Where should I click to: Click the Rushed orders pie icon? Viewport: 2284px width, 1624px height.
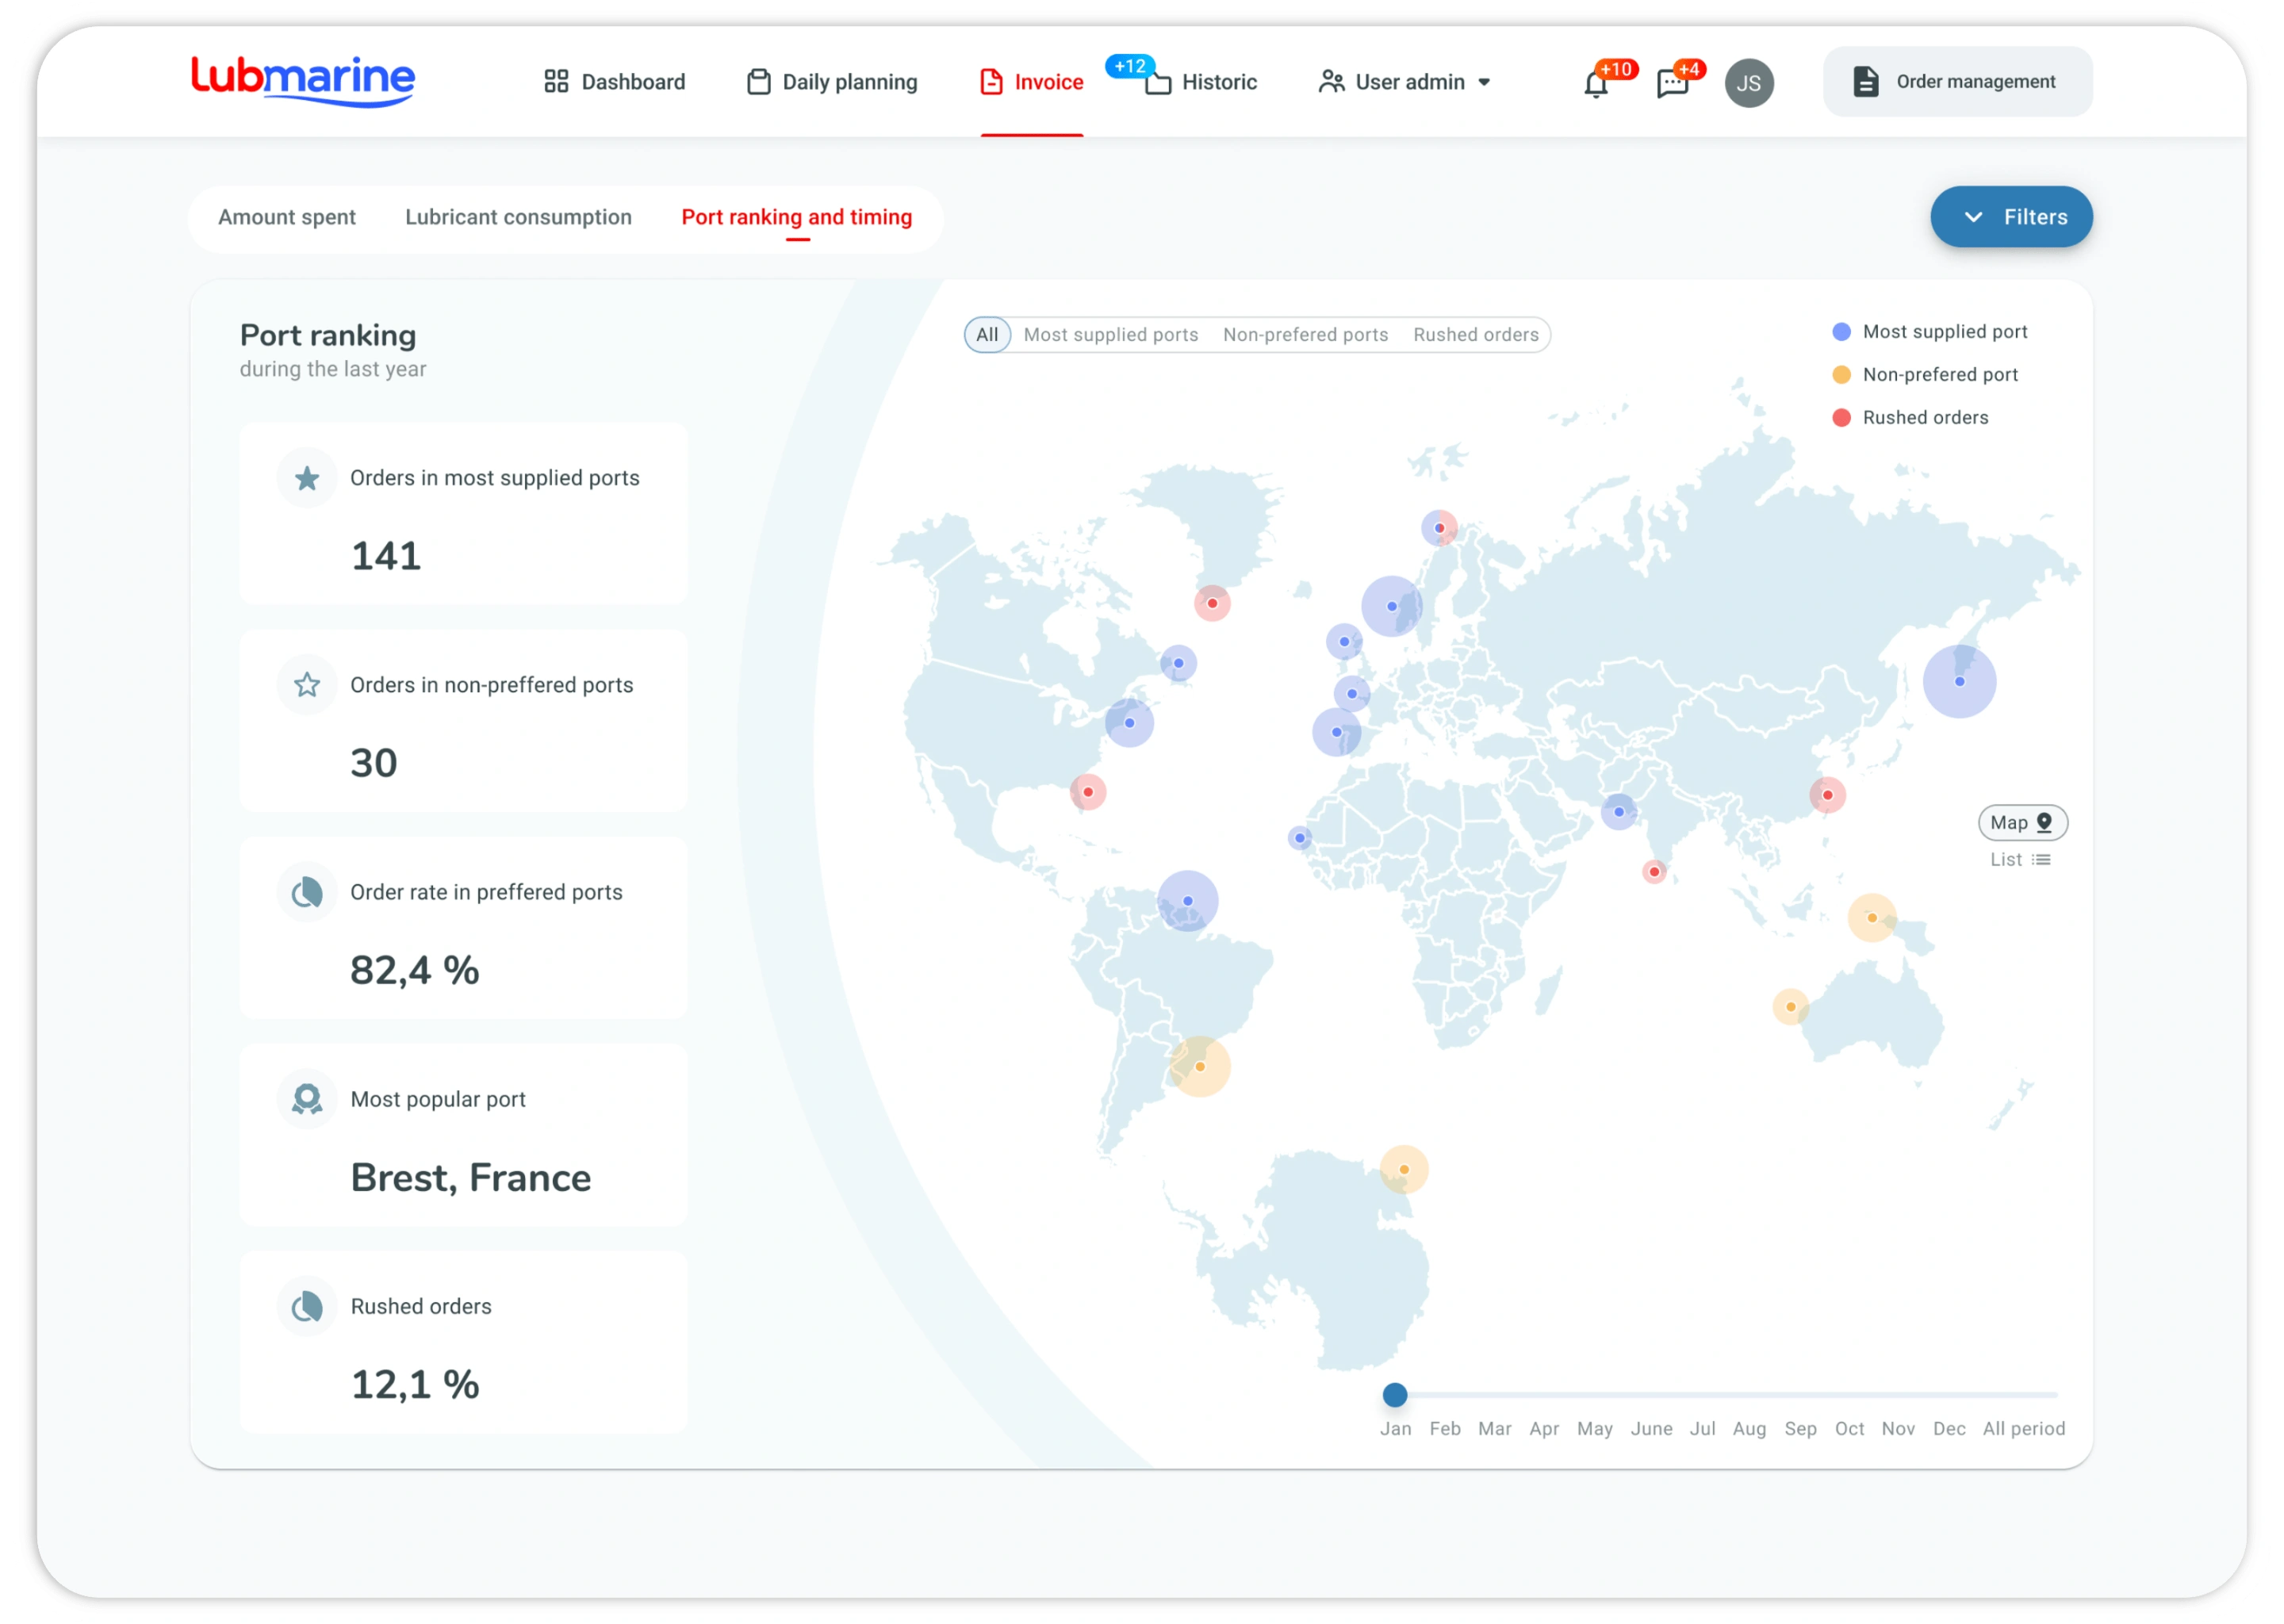[x=307, y=1306]
